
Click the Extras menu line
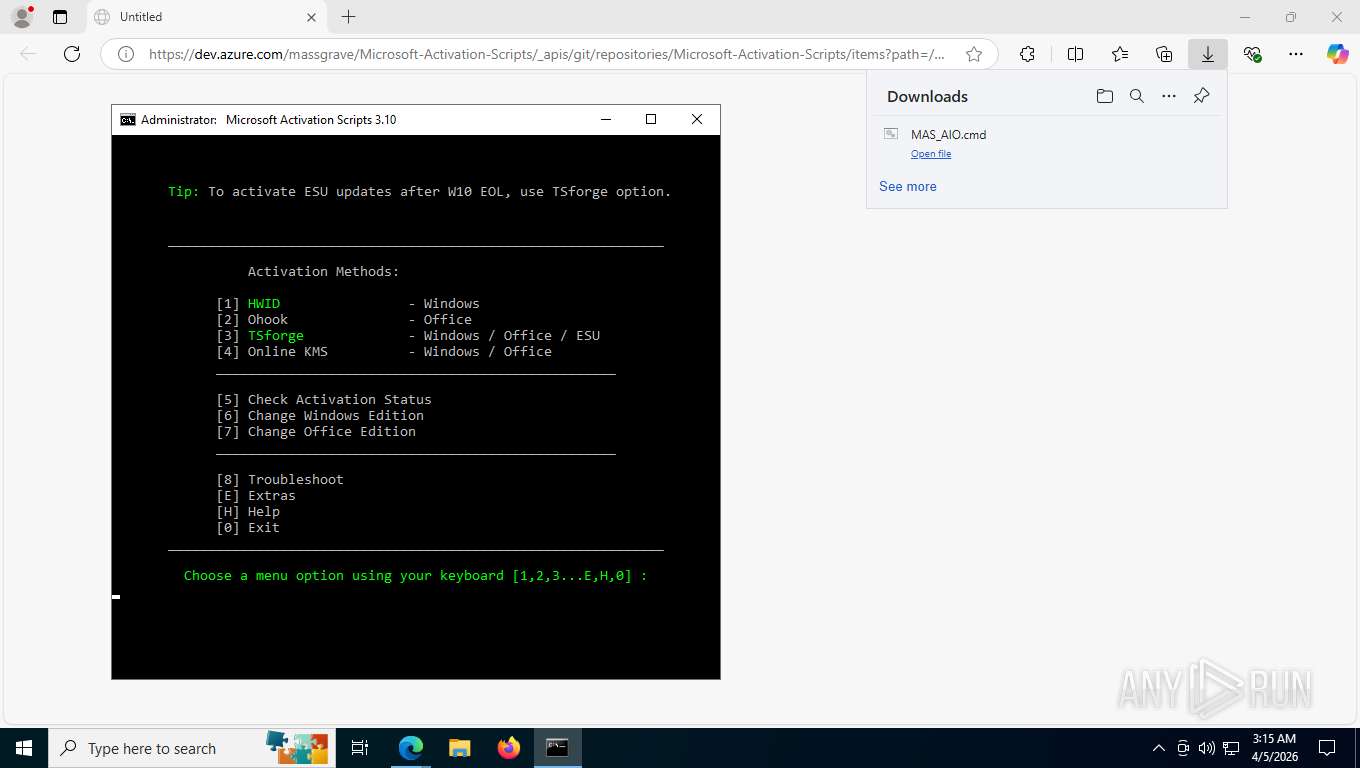tap(256, 496)
